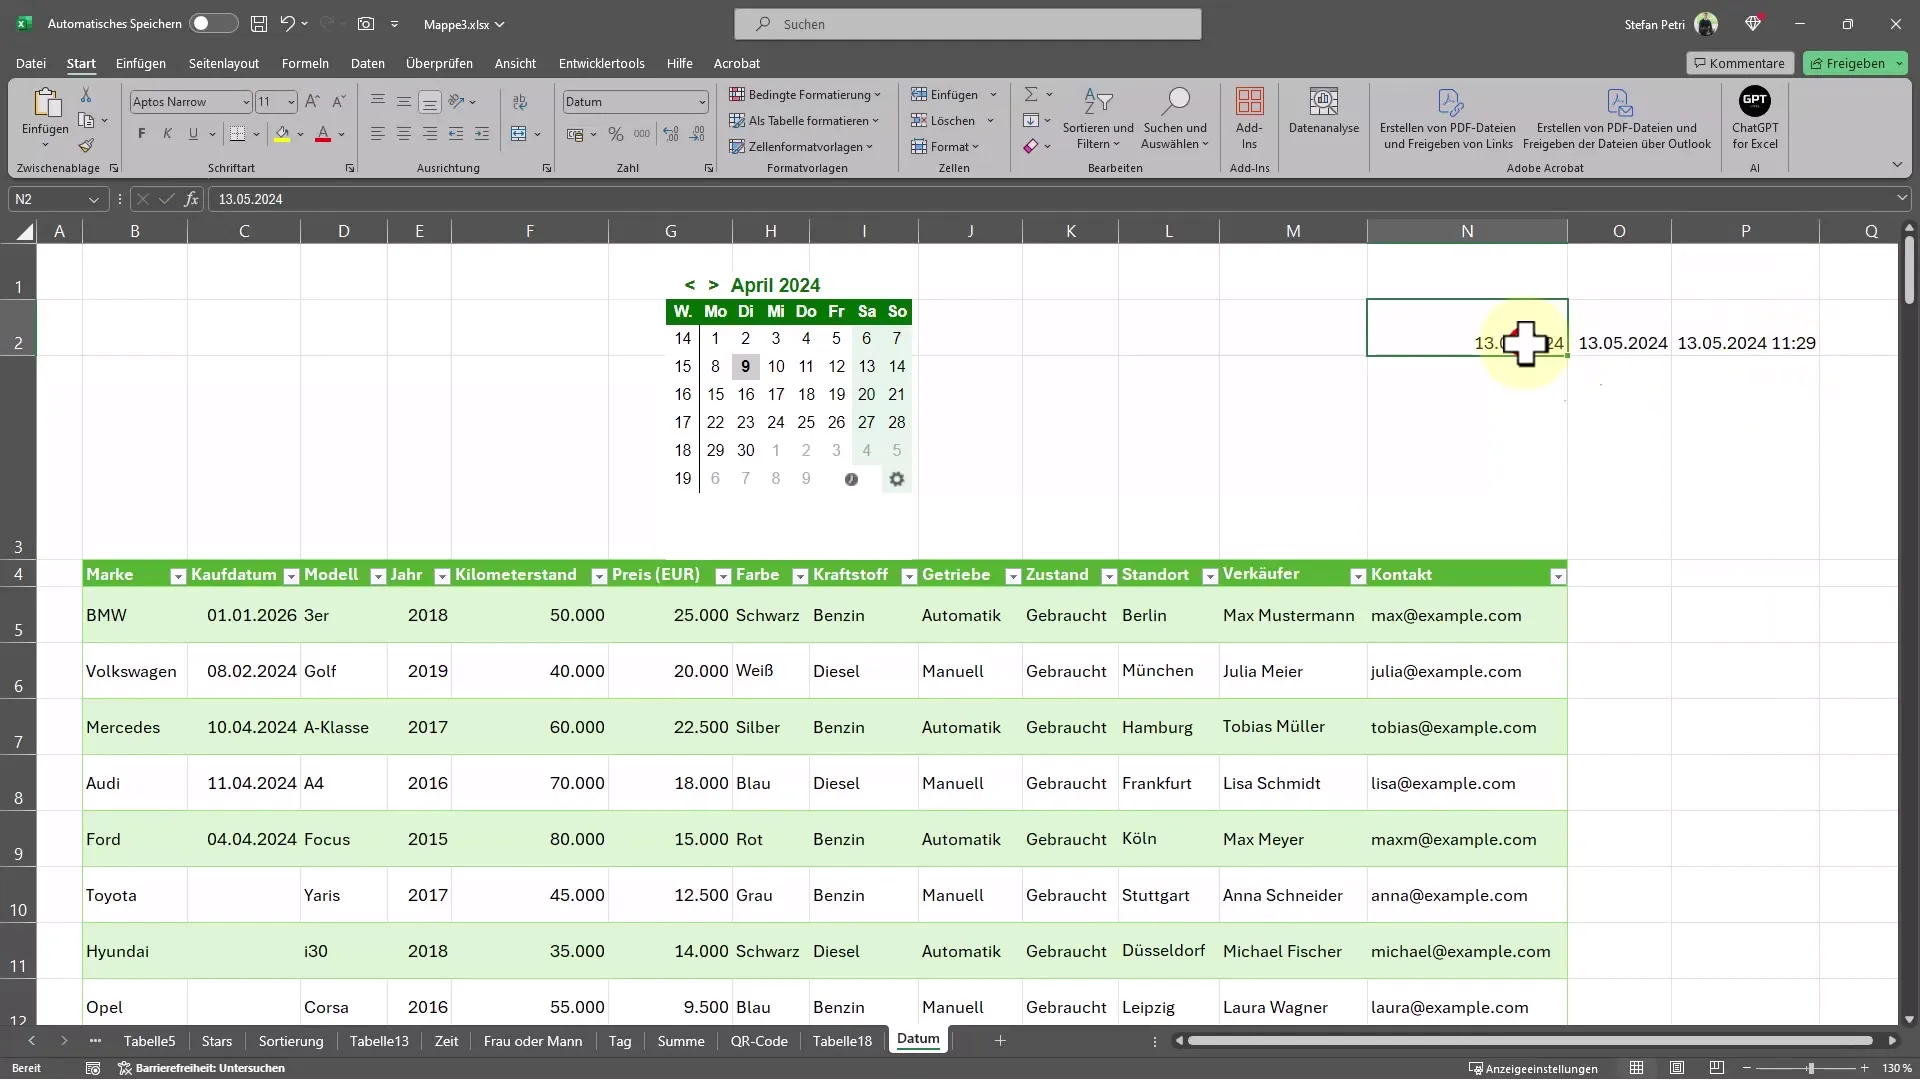This screenshot has height=1080, width=1920.
Task: Open the Formeln menu tab
Action: coord(305,62)
